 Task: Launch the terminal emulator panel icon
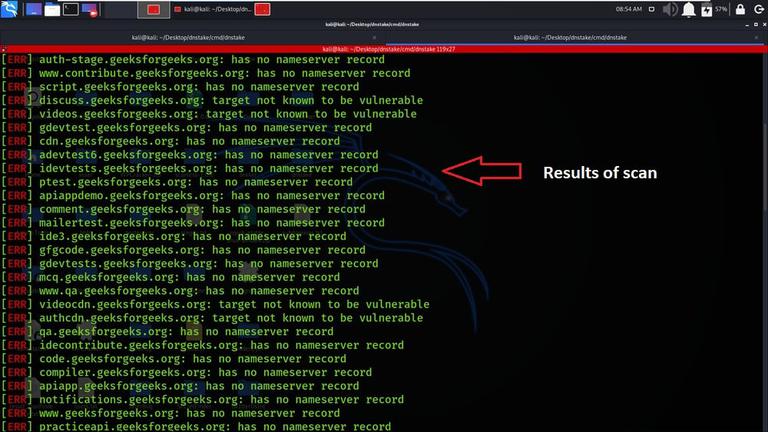point(71,9)
